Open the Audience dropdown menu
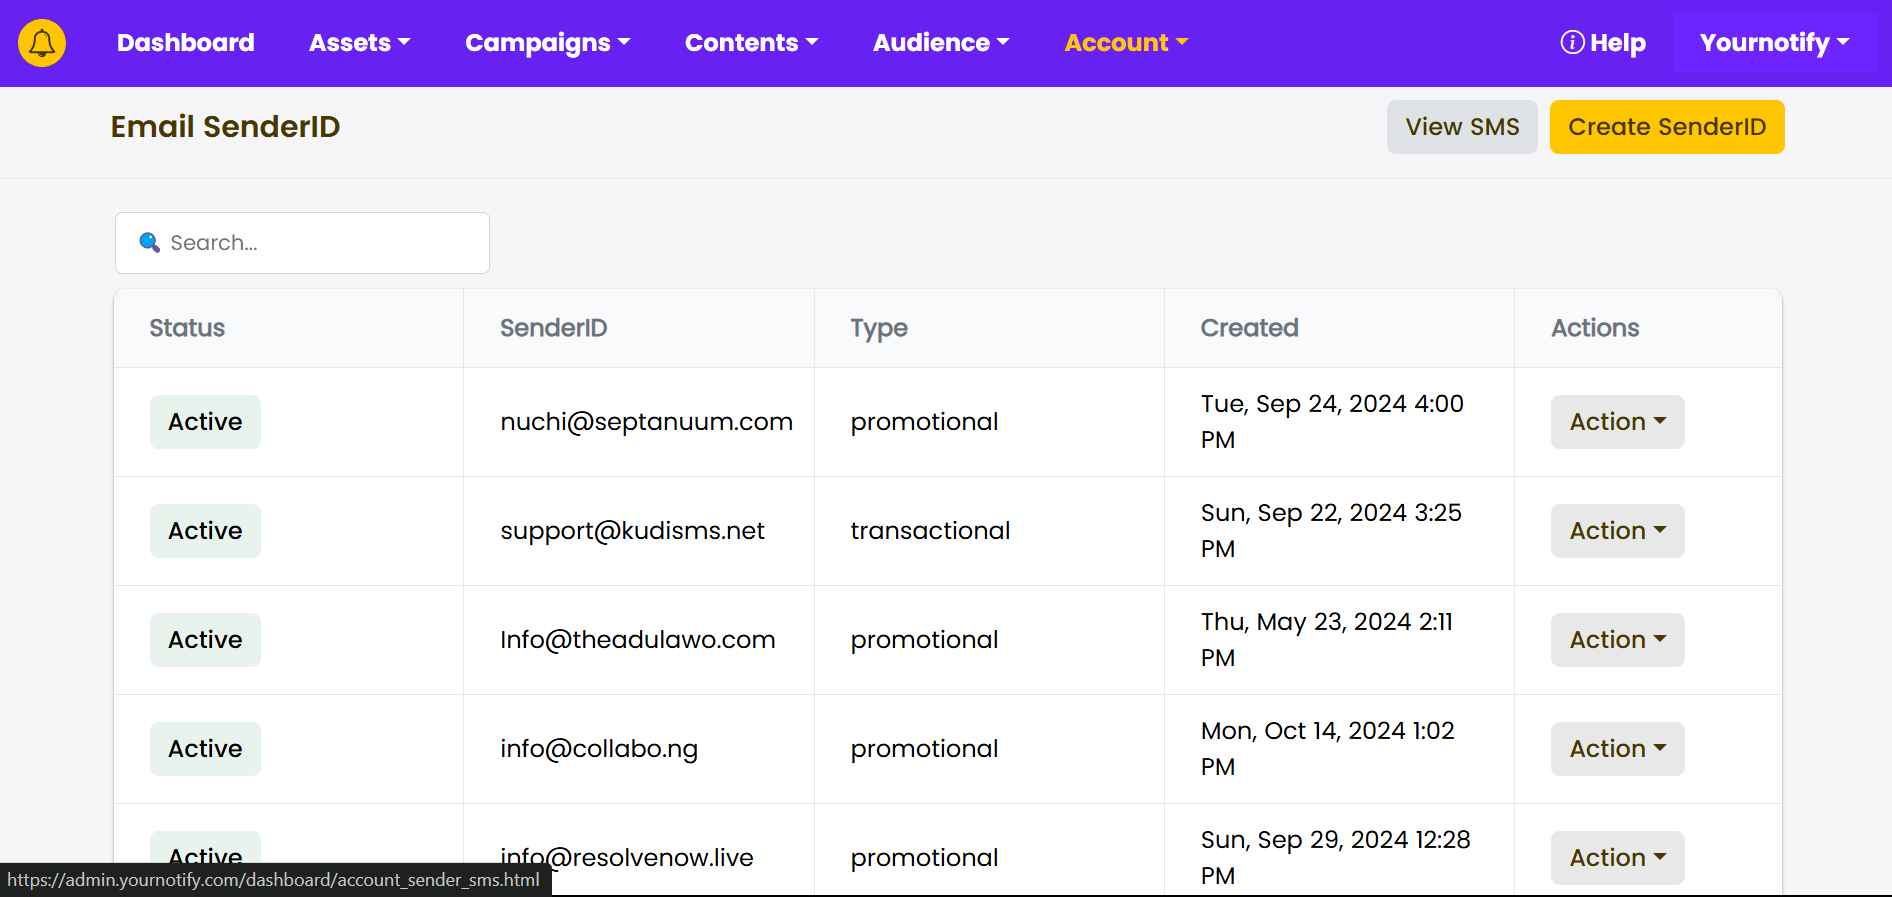The height and width of the screenshot is (897, 1892). 941,43
